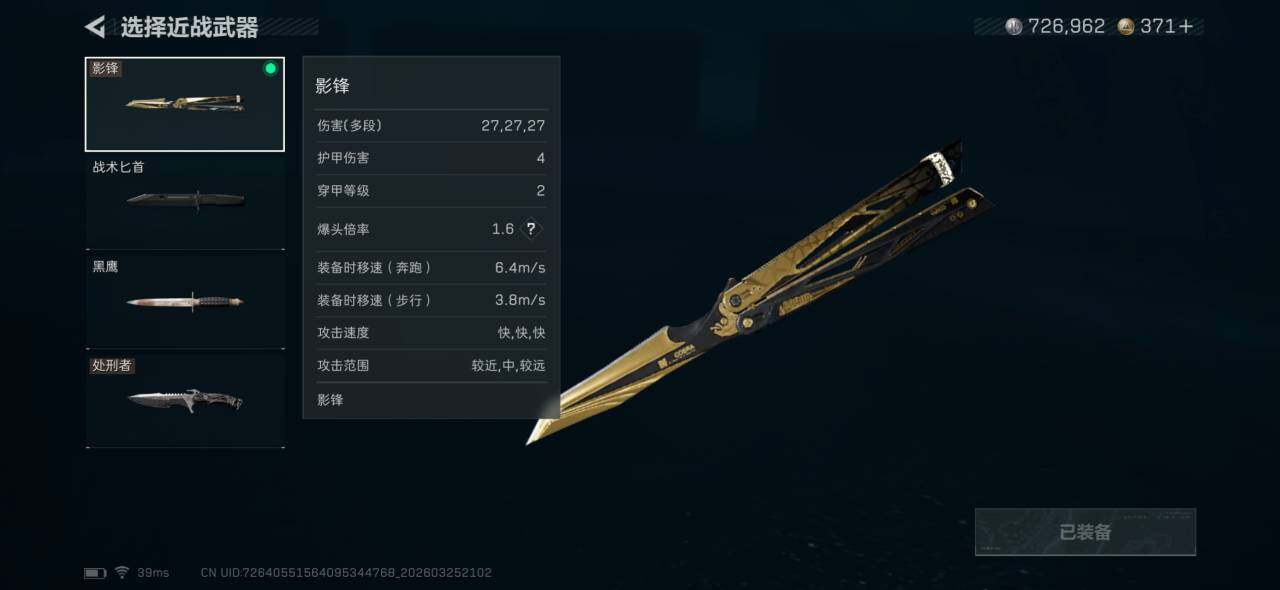
Task: Click the 已装备 equipped button
Action: click(1085, 532)
